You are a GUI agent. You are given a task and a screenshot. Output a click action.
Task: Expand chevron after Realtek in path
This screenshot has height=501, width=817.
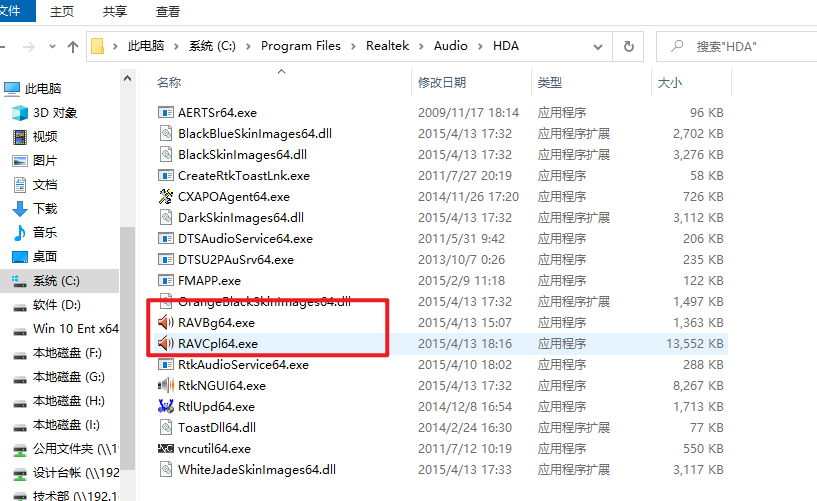click(421, 46)
